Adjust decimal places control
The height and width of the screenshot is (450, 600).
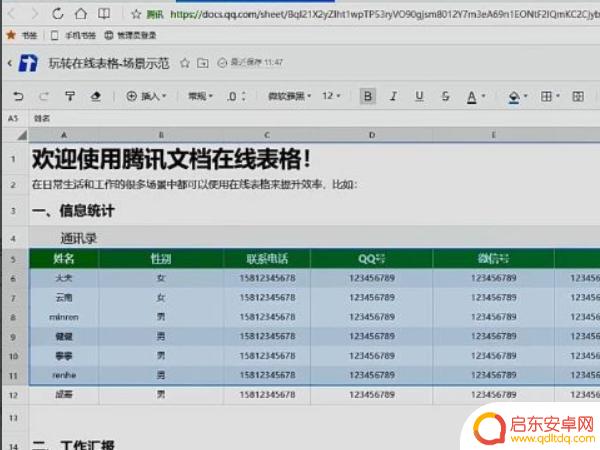tap(236, 96)
